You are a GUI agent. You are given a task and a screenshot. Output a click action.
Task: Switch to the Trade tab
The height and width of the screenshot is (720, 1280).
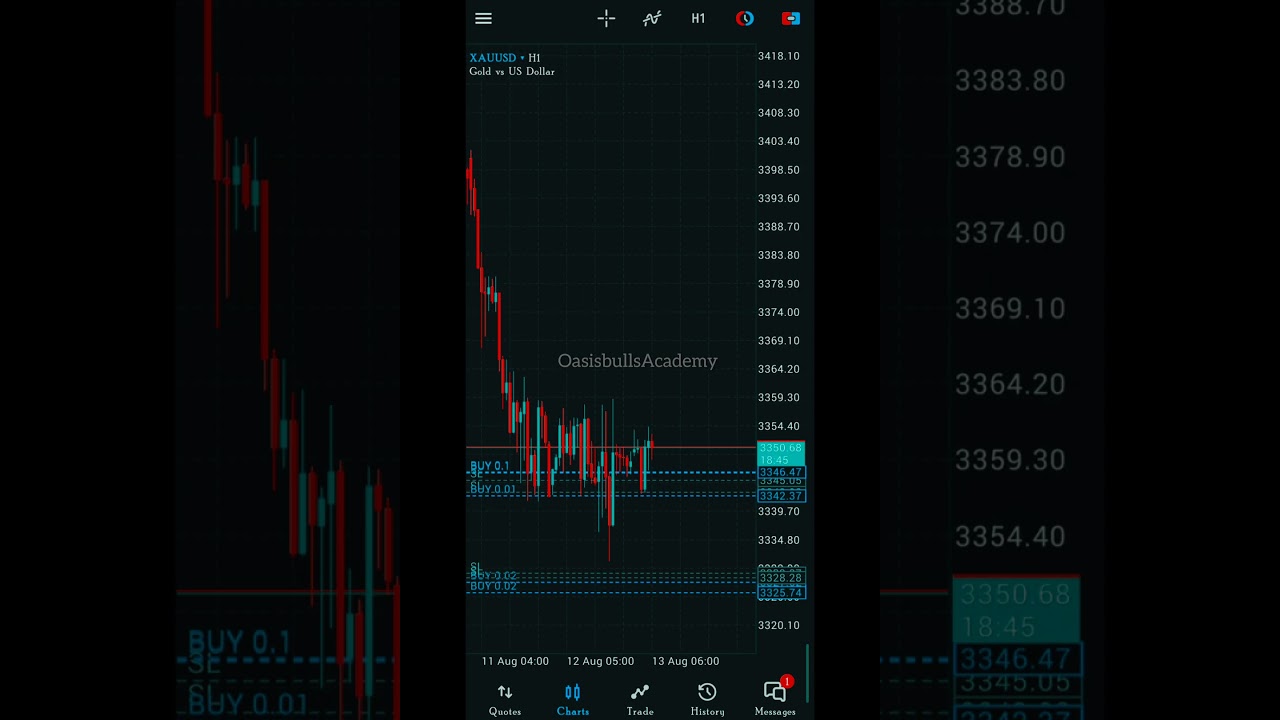click(640, 700)
